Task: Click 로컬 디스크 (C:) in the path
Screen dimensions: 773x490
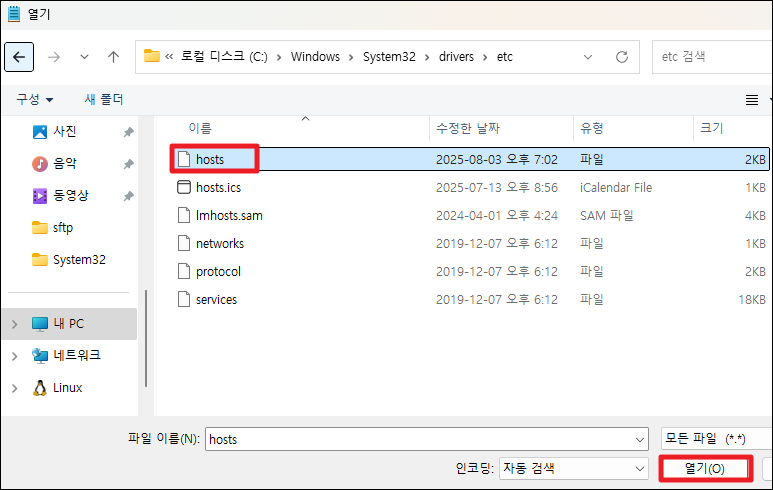Action: (x=224, y=57)
